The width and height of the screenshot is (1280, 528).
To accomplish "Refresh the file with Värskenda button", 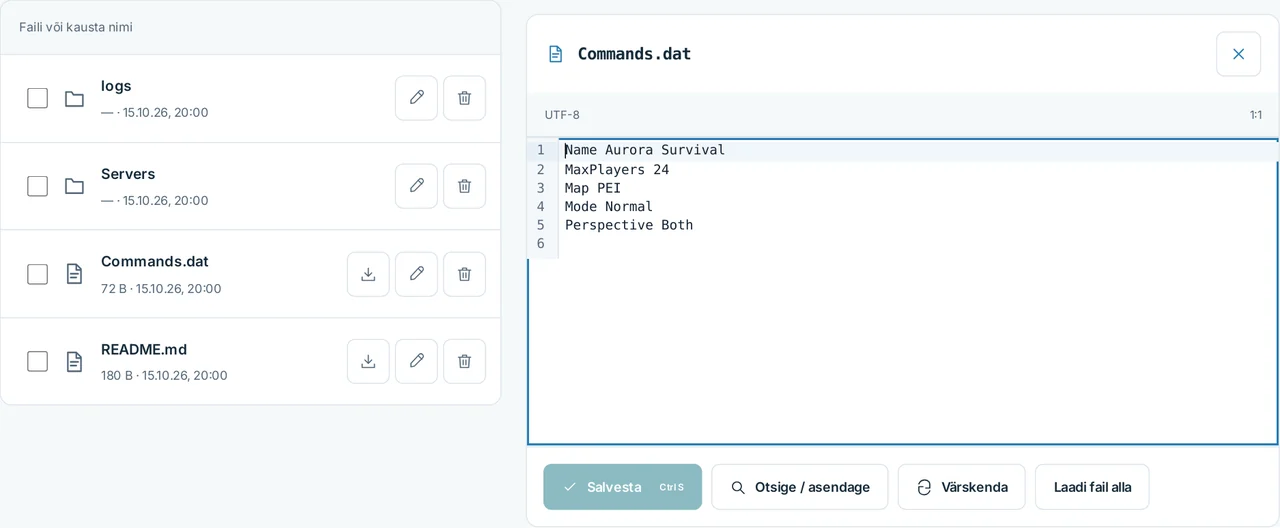I will [961, 487].
